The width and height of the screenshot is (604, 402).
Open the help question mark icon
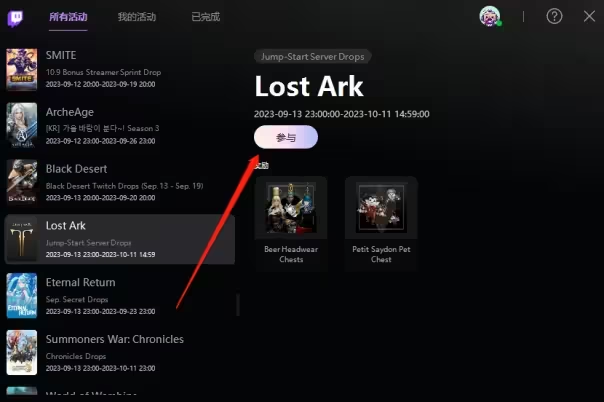(x=554, y=16)
